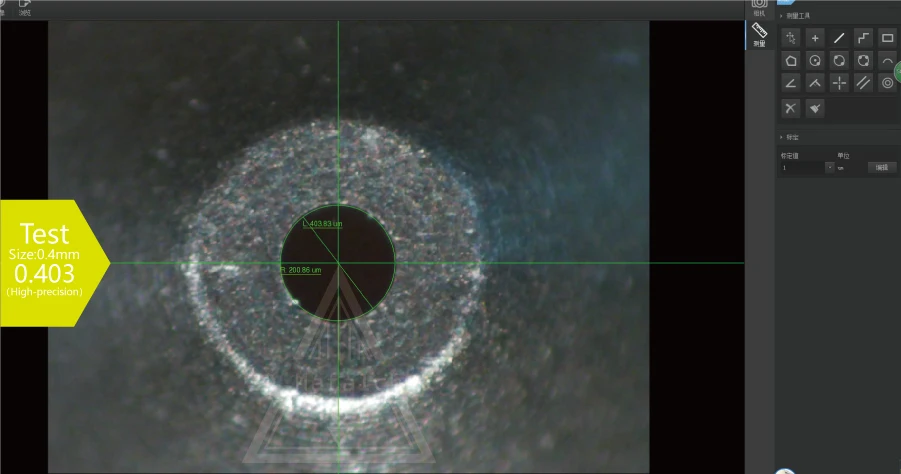
Task: Collapse the 测量工具 section header
Action: coord(795,16)
